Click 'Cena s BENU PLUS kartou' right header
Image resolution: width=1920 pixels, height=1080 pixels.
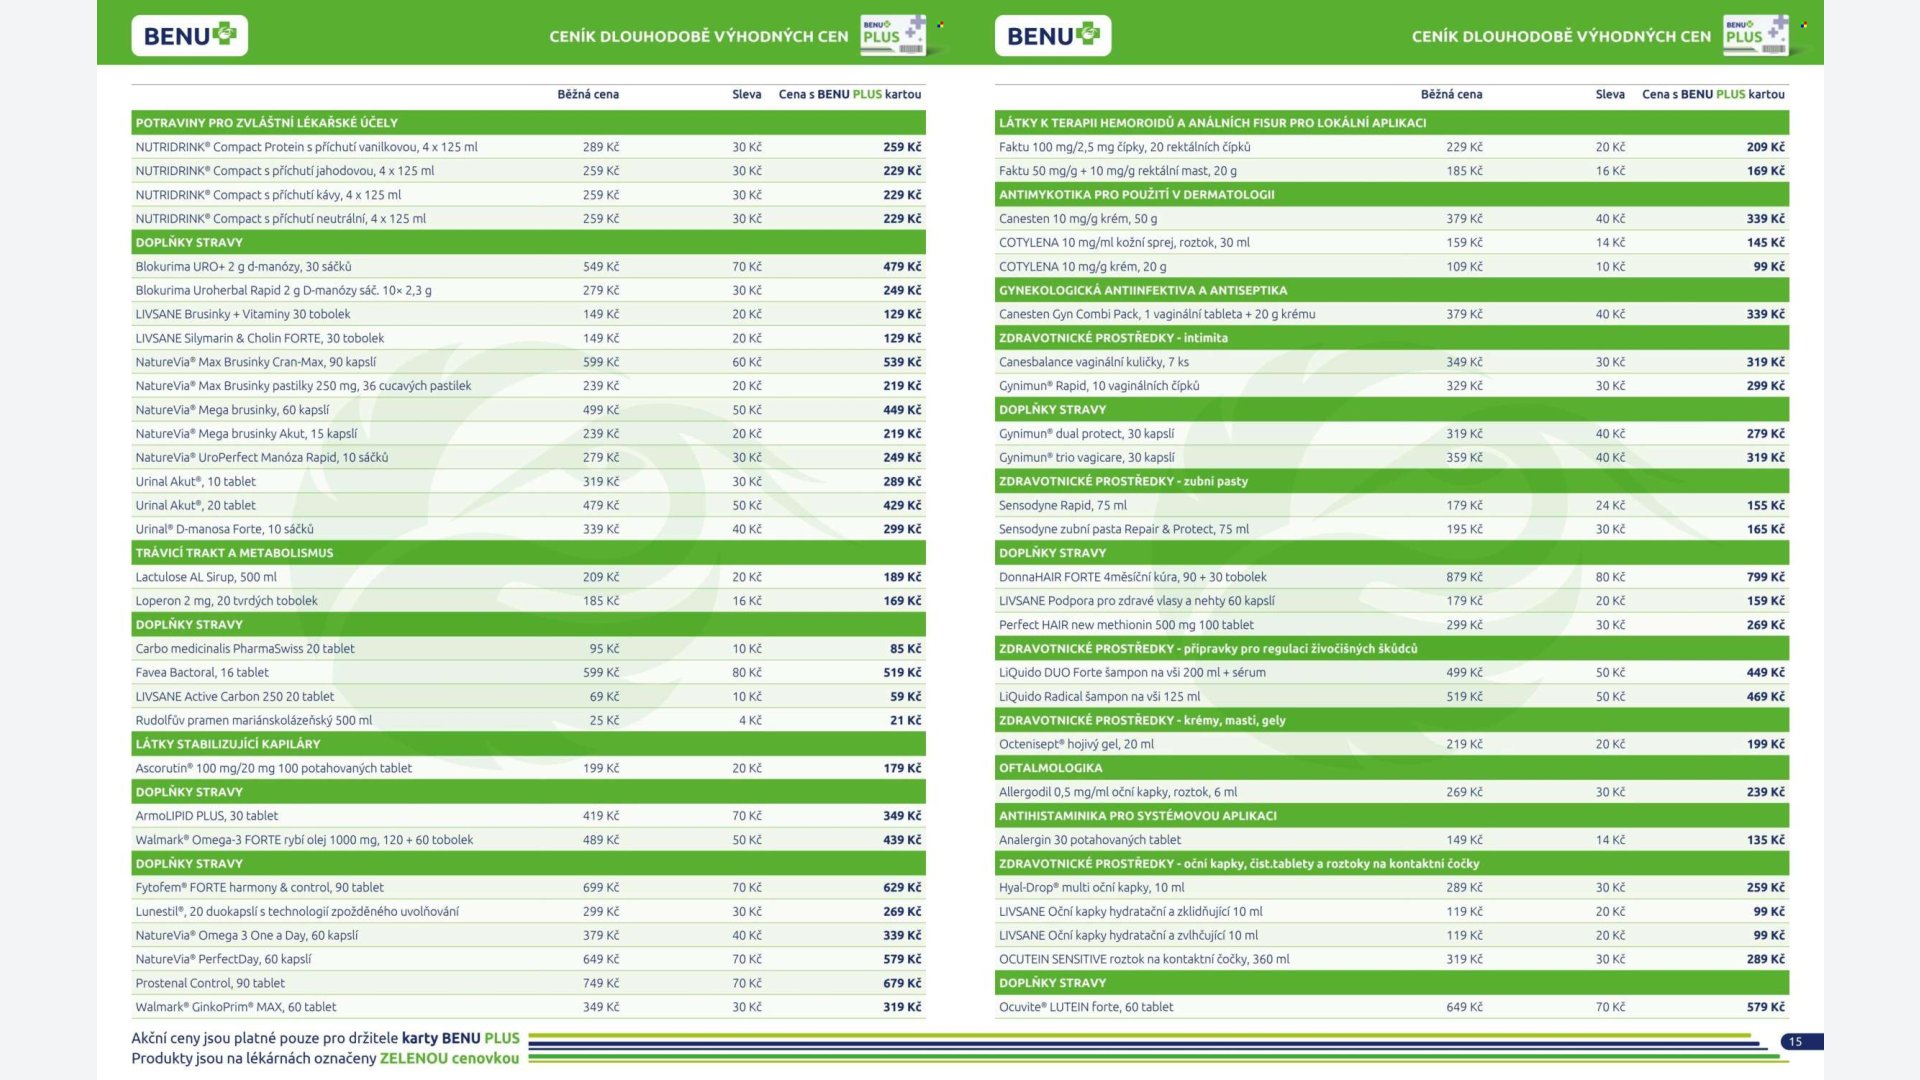[1713, 94]
